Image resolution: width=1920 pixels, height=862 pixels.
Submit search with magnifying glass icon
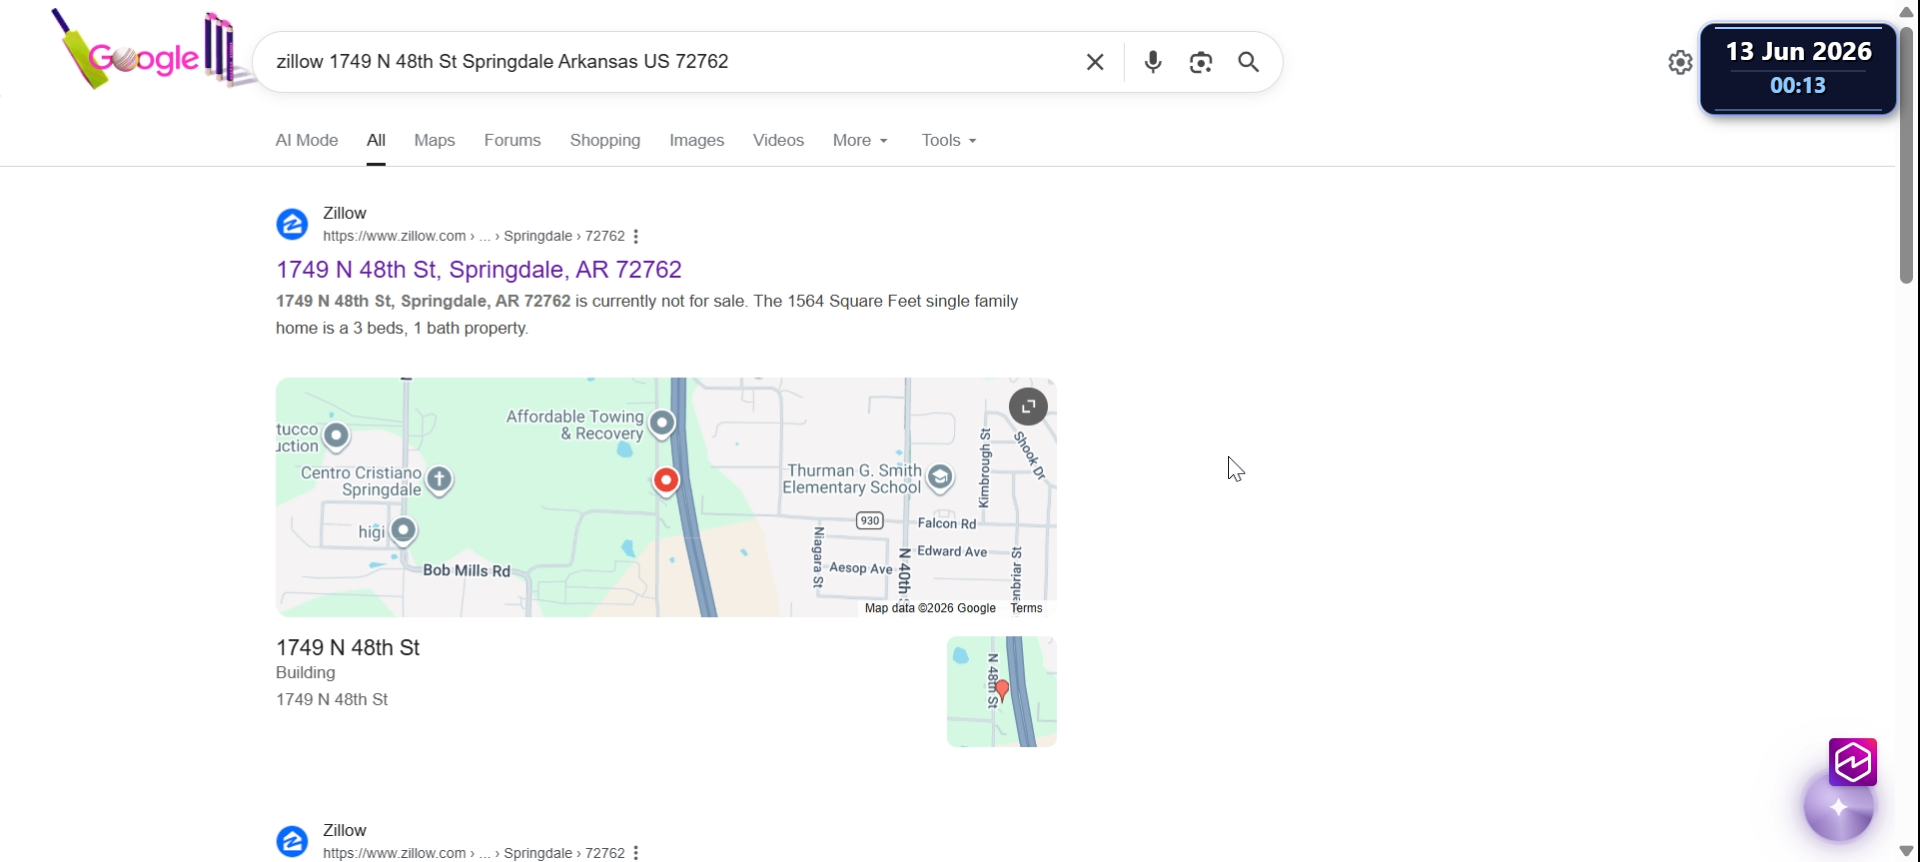point(1248,62)
